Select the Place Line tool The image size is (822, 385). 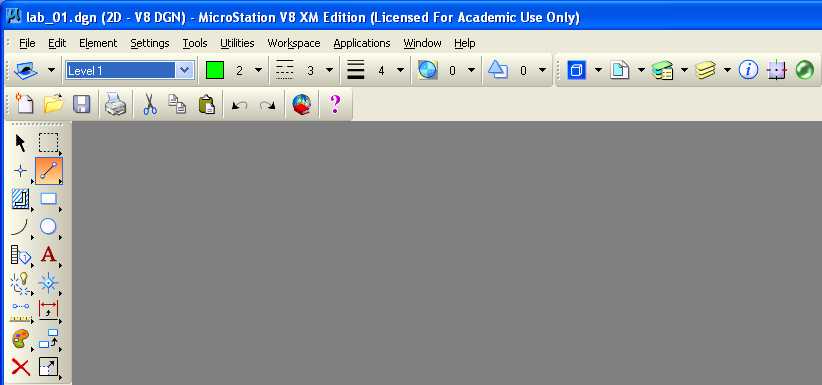pos(49,171)
